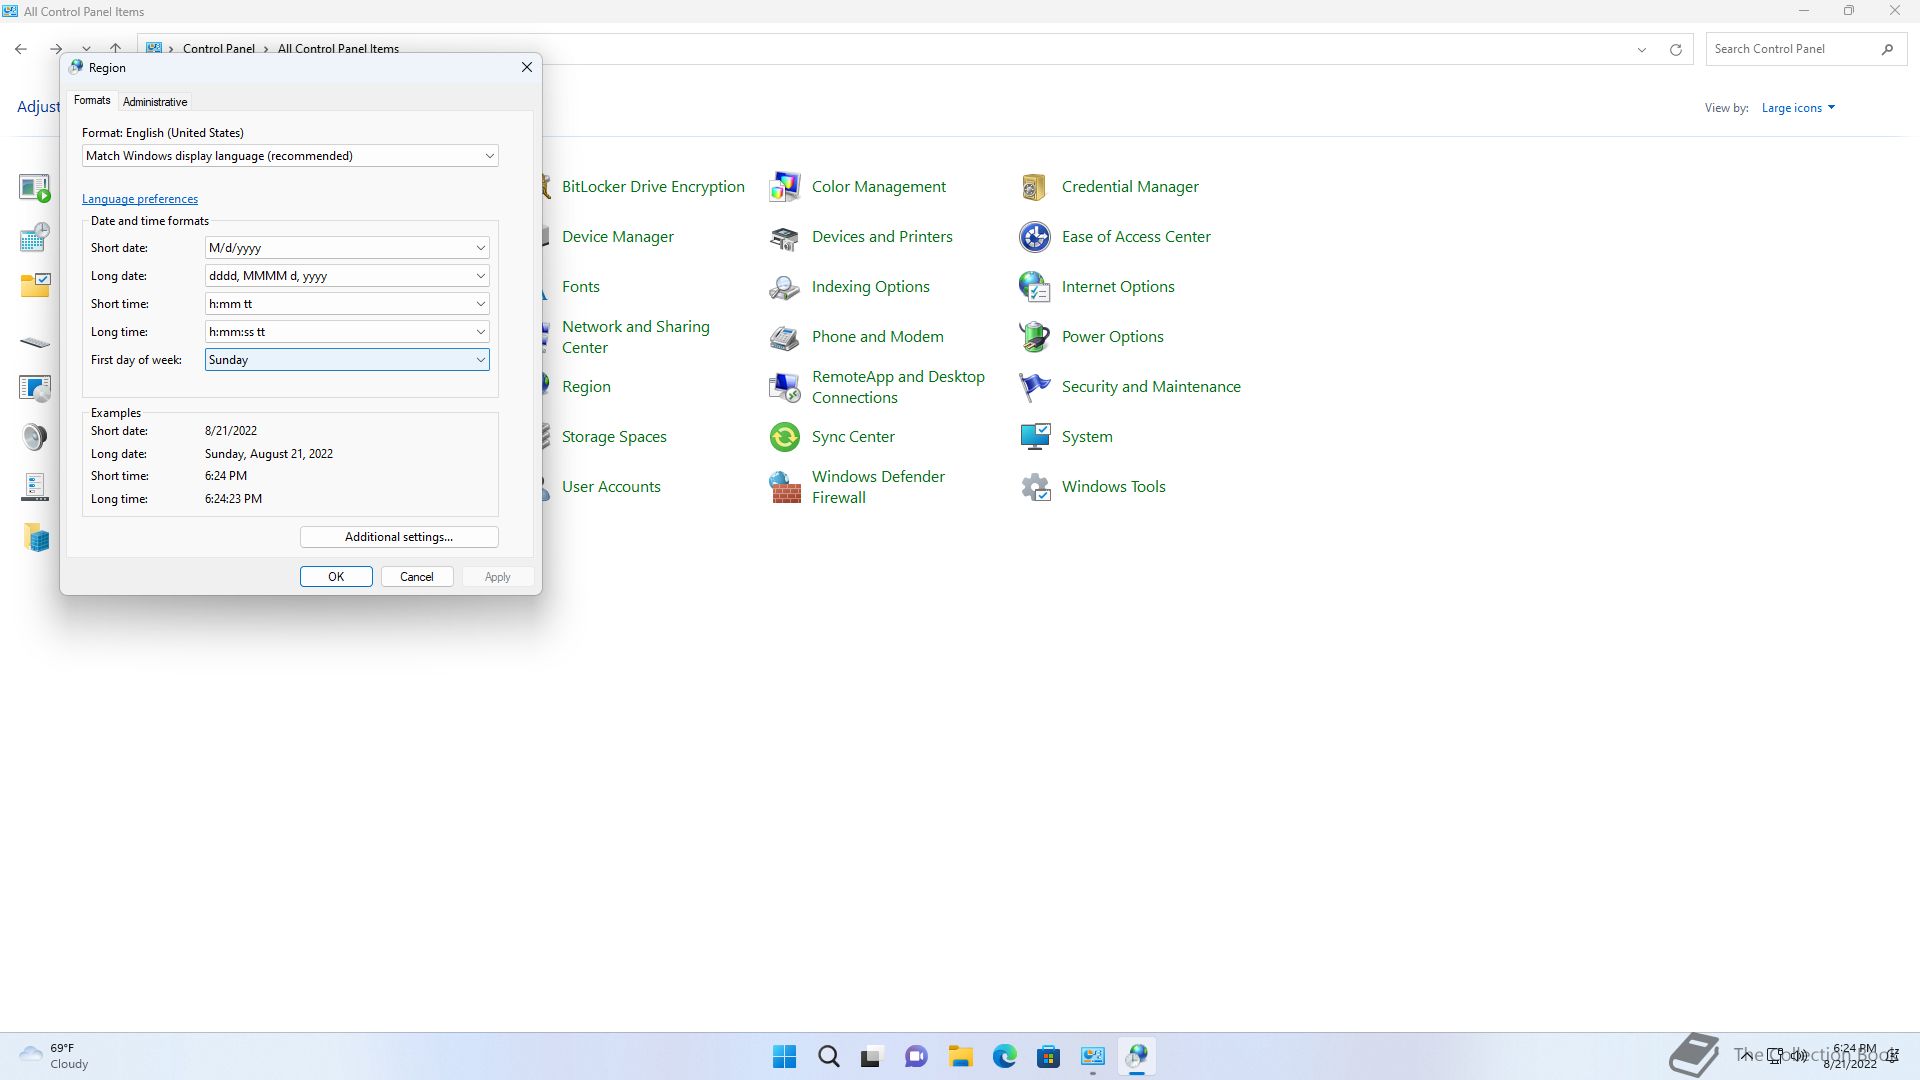Open BitLocker Drive Encryption link
This screenshot has width=1920, height=1080.
(653, 187)
